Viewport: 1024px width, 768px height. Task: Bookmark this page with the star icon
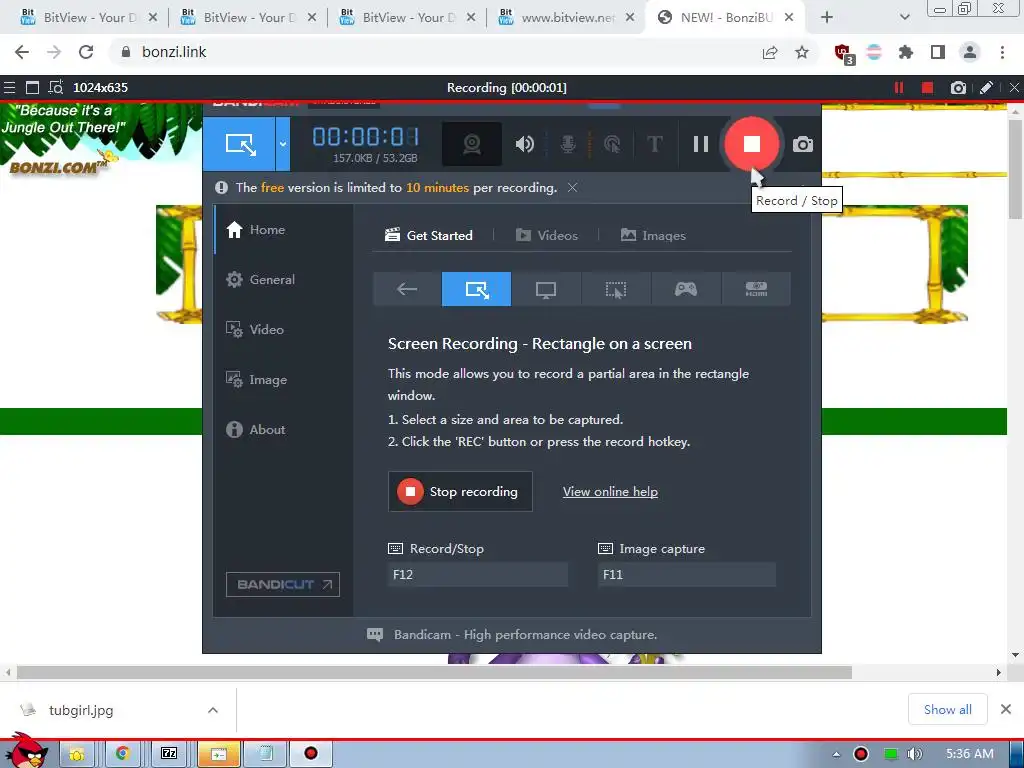802,52
